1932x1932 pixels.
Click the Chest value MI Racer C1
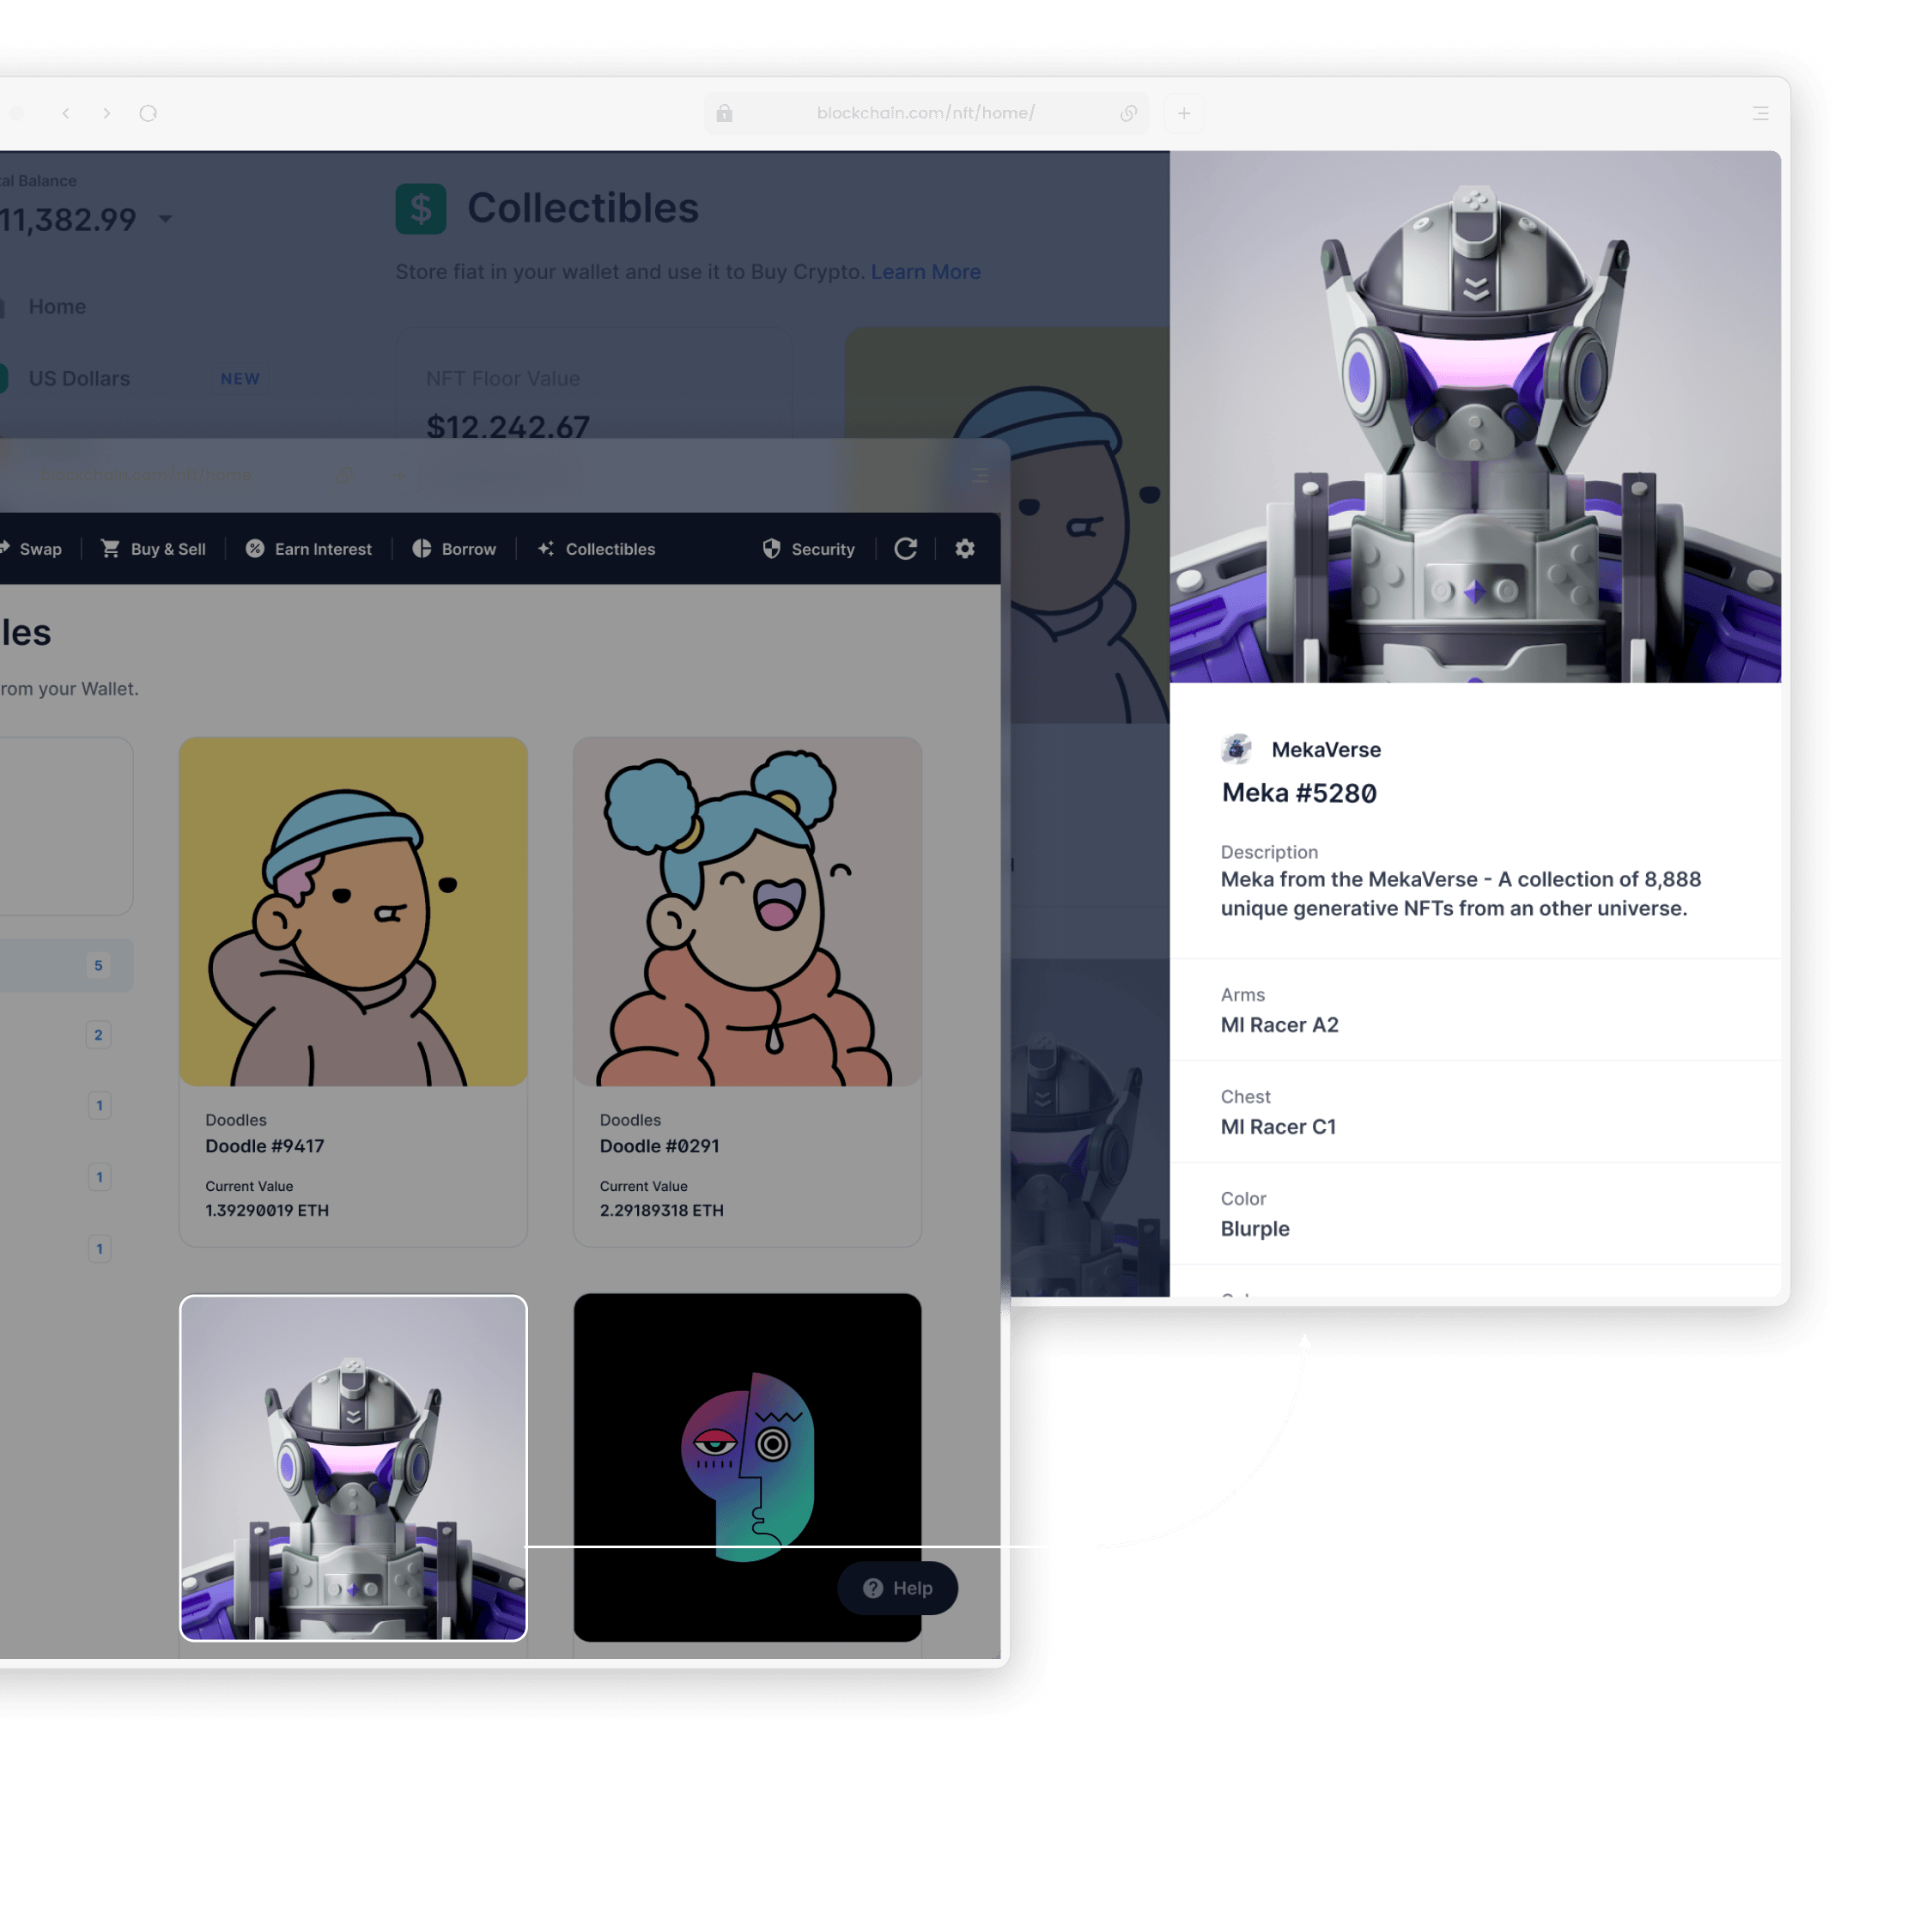(x=1278, y=1127)
